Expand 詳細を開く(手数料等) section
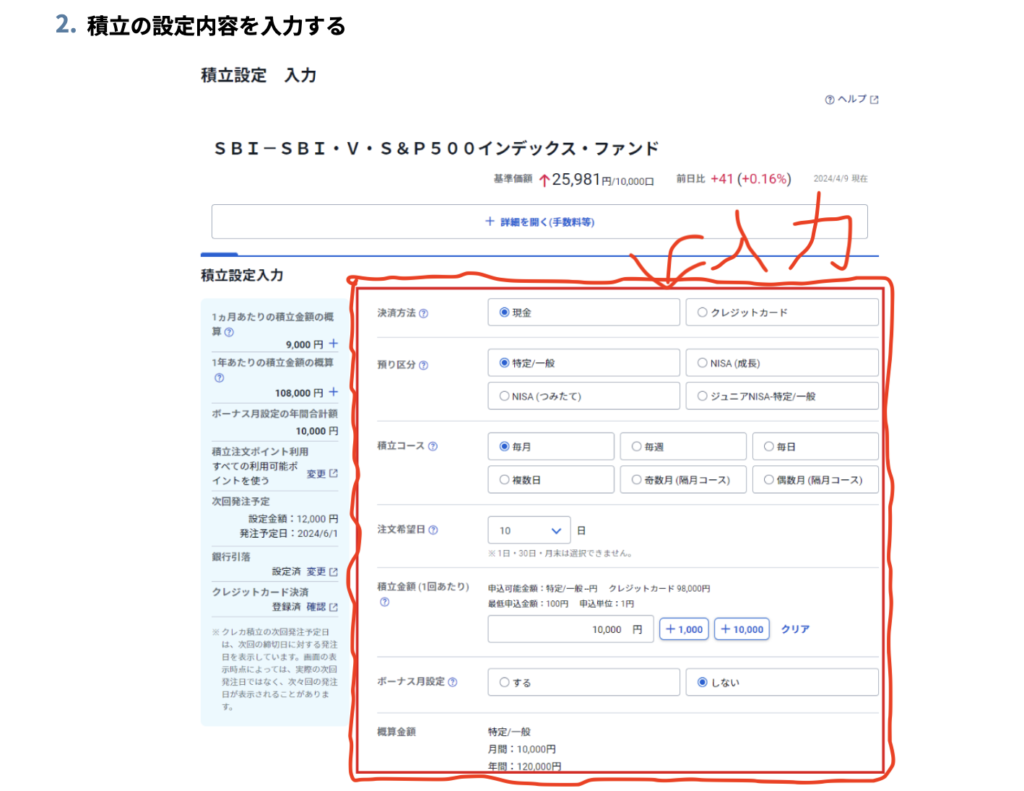Screen dimensions: 1024x791 point(539,222)
